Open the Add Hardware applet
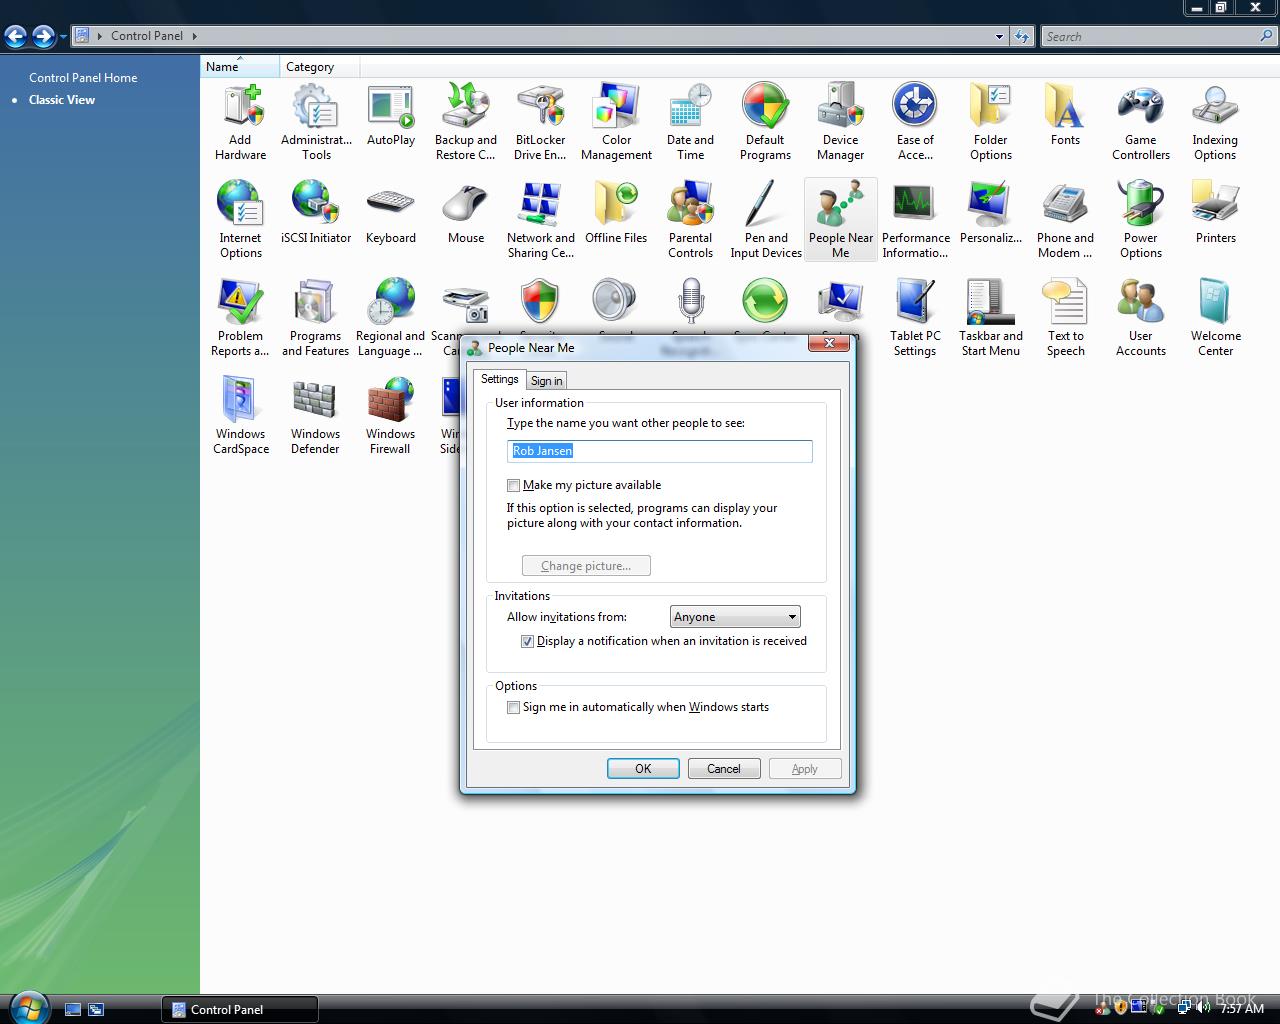The width and height of the screenshot is (1280, 1024). [x=240, y=122]
